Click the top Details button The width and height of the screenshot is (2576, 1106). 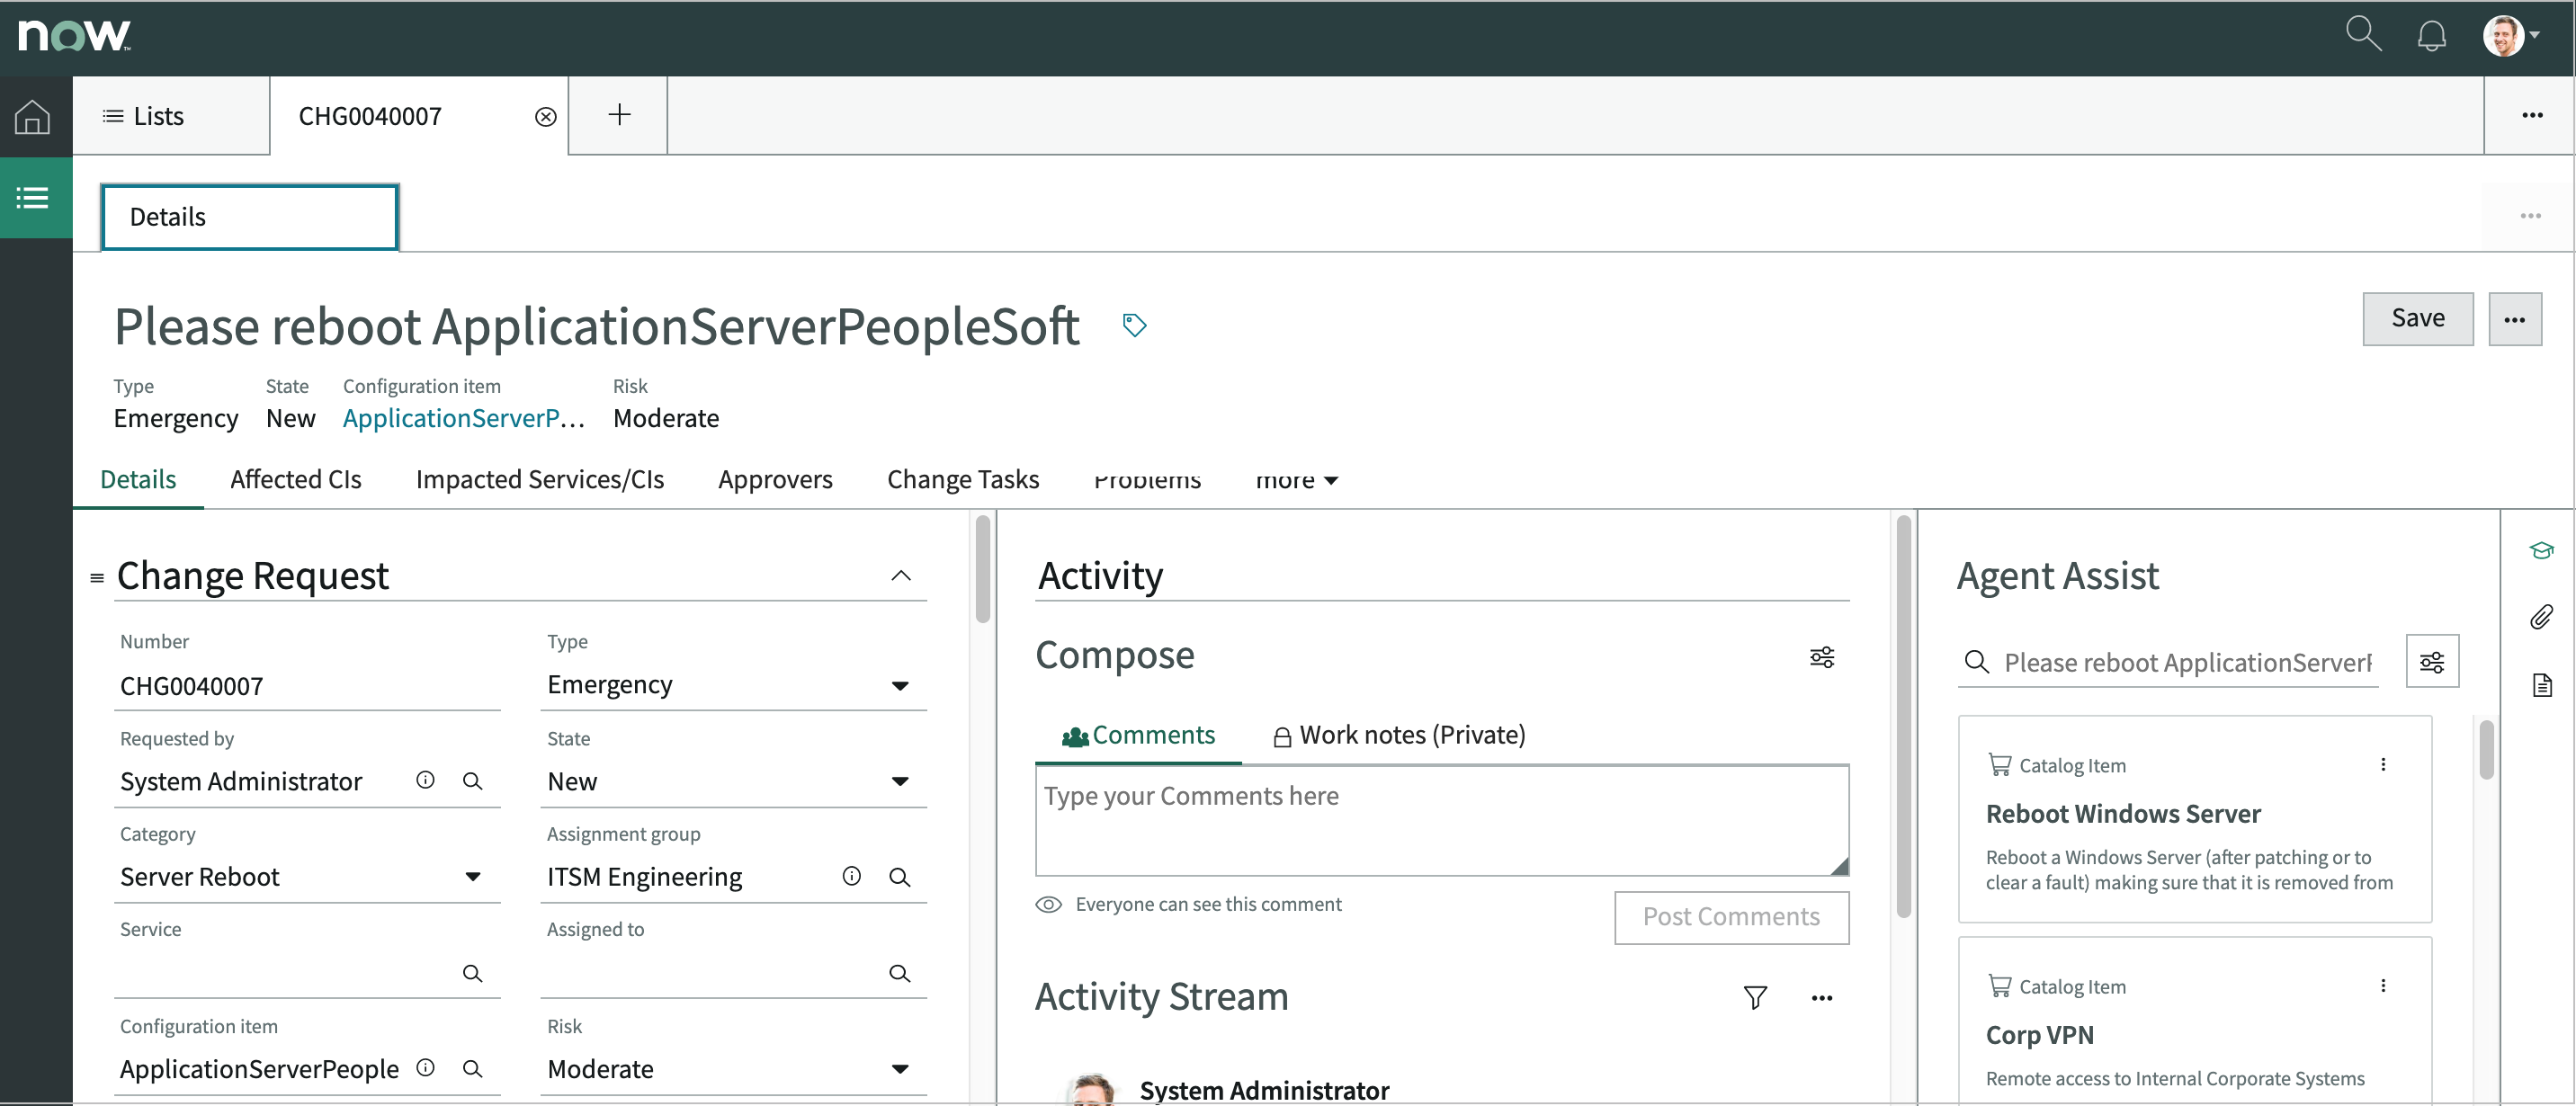coord(250,217)
